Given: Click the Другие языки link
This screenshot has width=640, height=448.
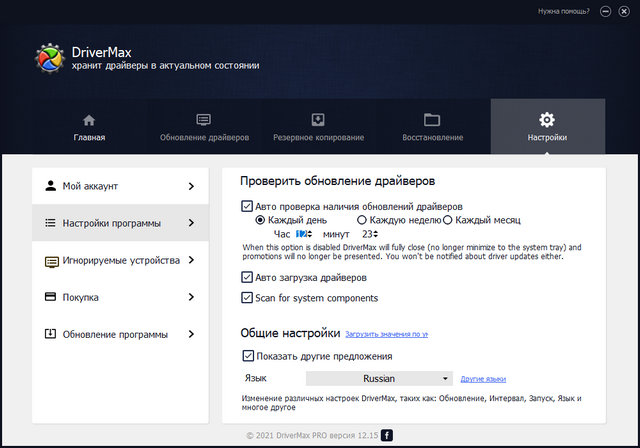Looking at the screenshot, I should point(483,380).
